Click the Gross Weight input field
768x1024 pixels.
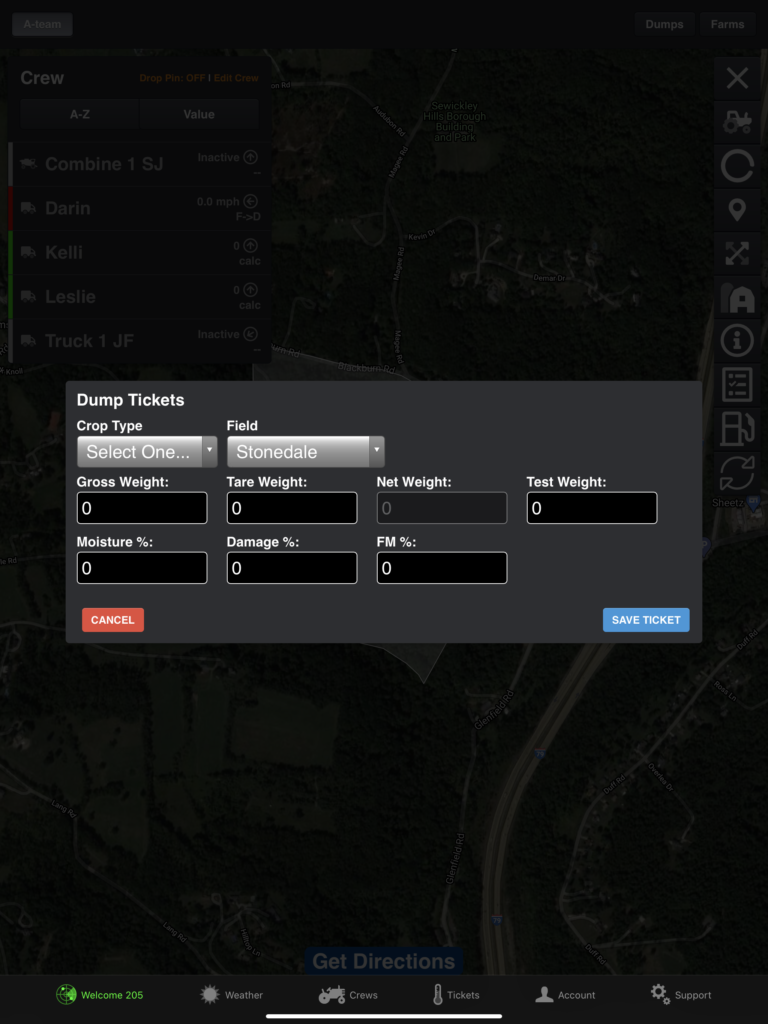(x=142, y=508)
